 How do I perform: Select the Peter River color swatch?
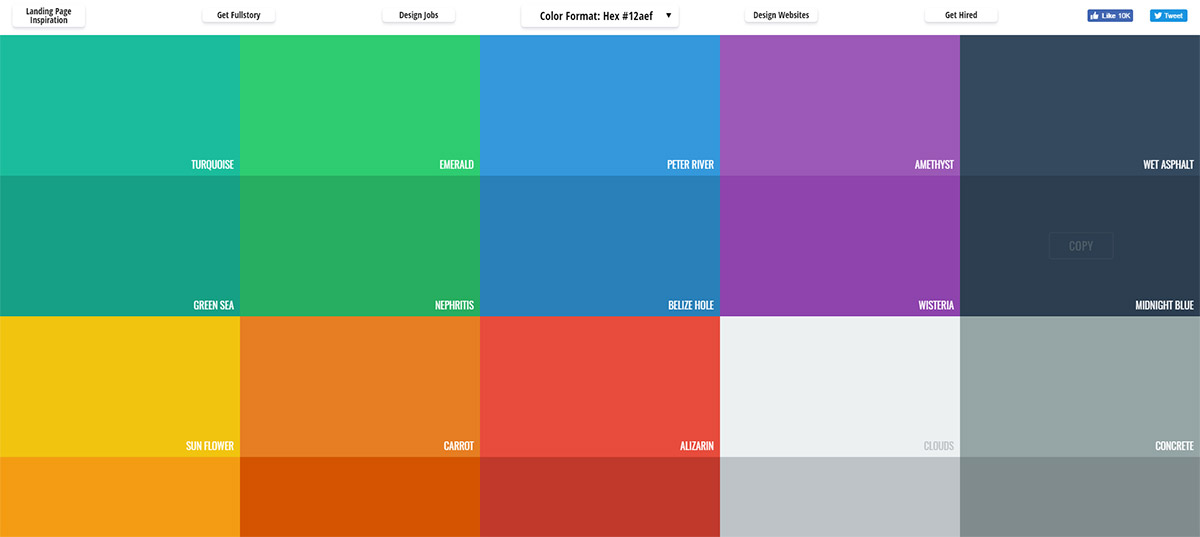(600, 105)
